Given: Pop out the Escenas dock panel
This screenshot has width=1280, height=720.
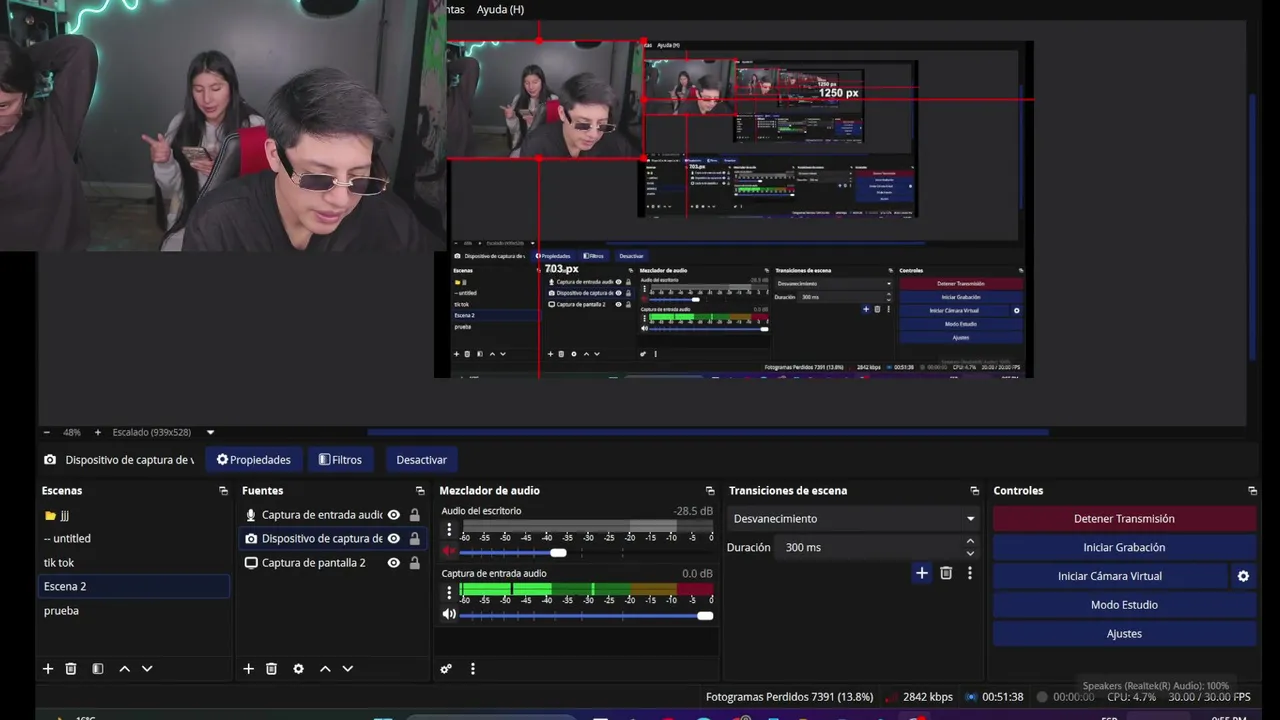Looking at the screenshot, I should [223, 491].
